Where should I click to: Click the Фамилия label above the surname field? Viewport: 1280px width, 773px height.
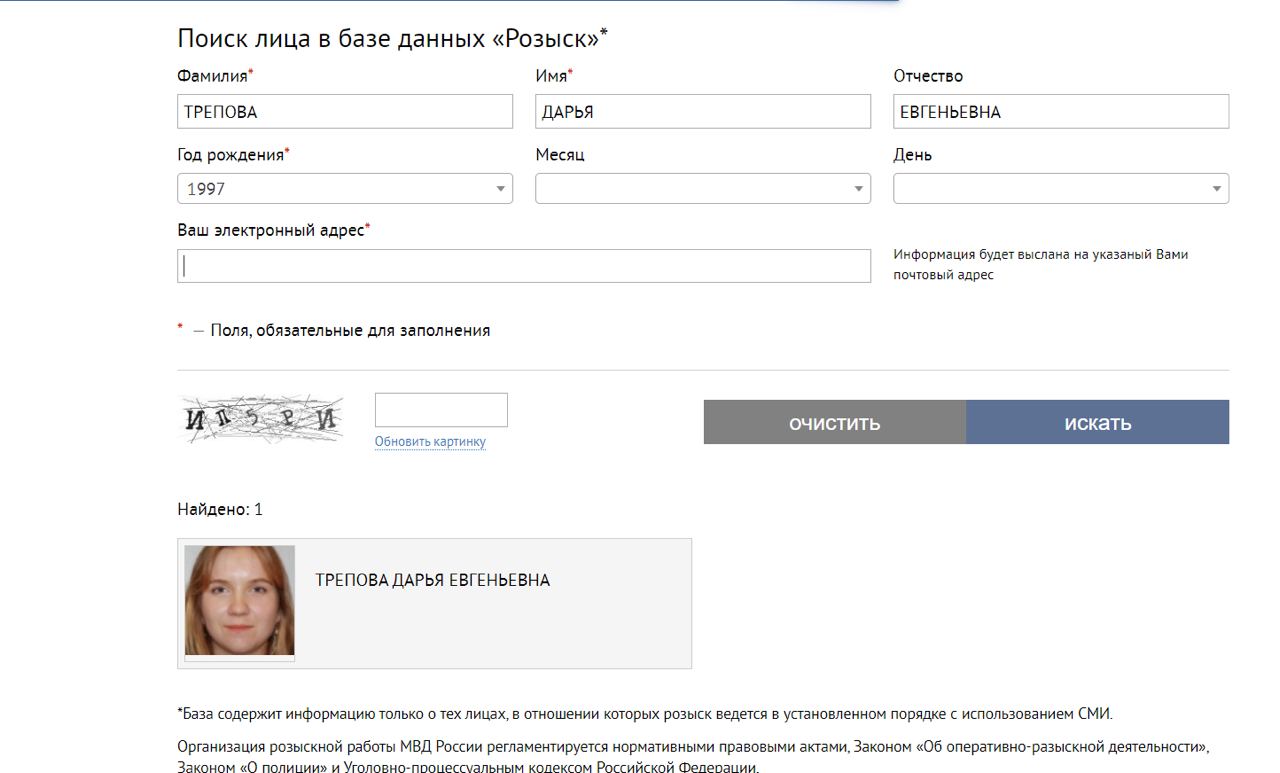[212, 76]
